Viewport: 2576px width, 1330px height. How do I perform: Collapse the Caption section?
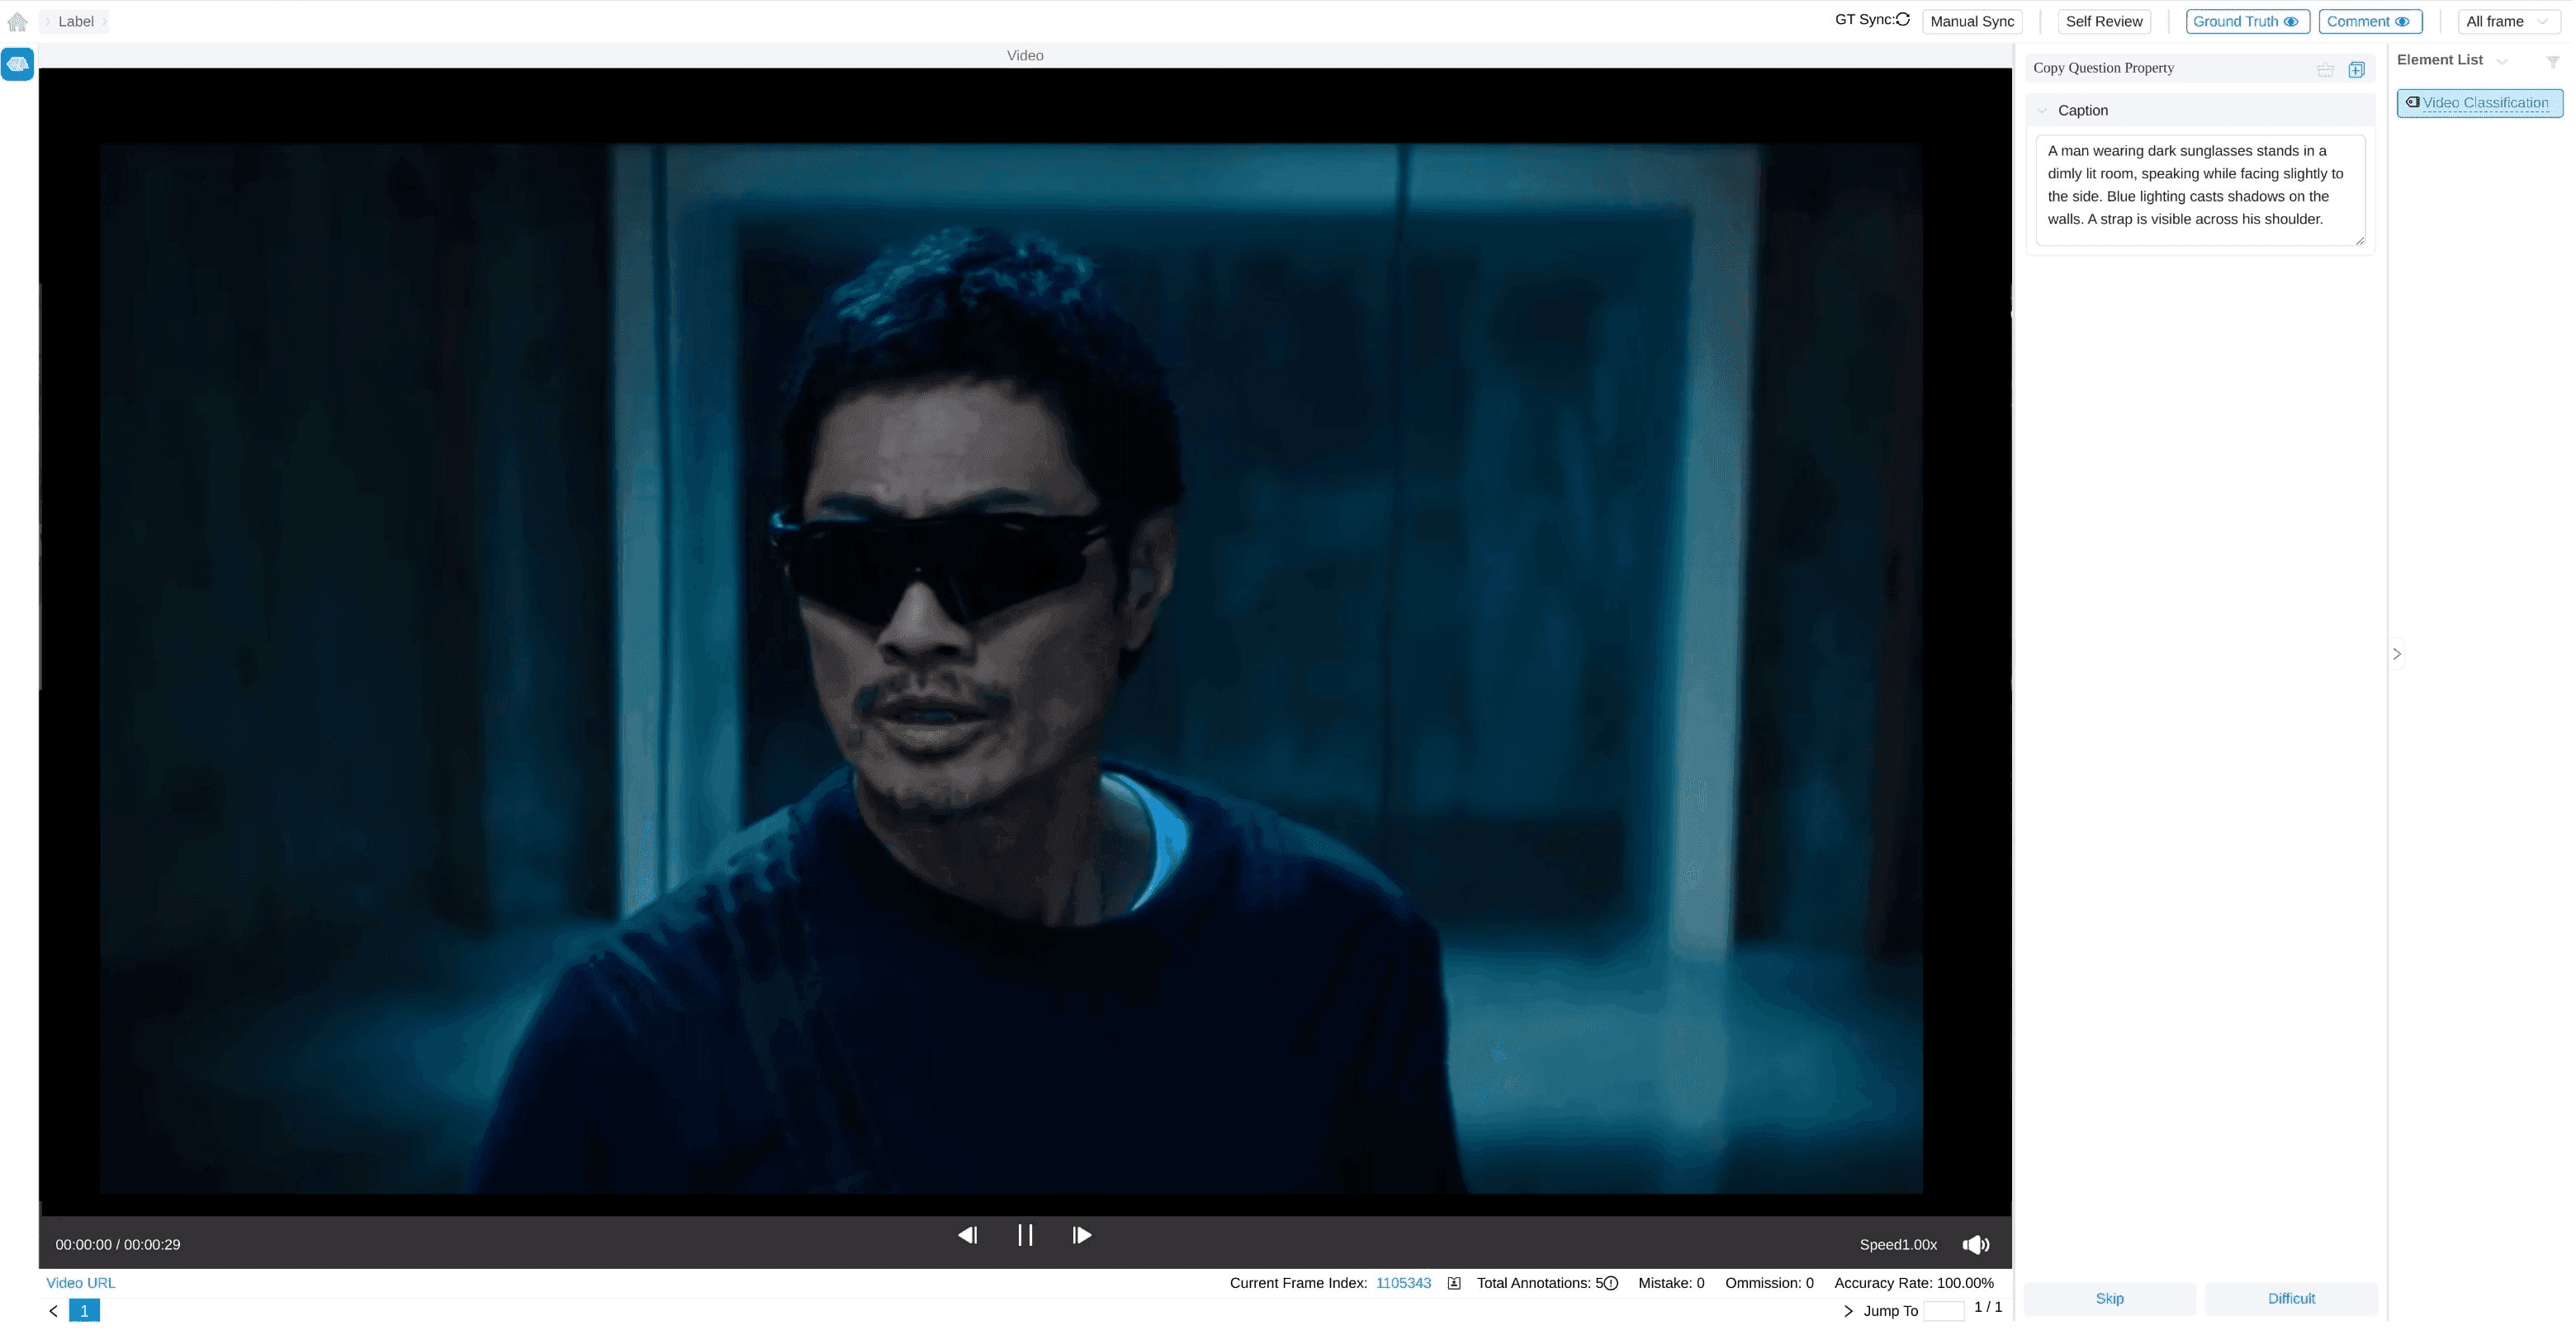point(2042,111)
